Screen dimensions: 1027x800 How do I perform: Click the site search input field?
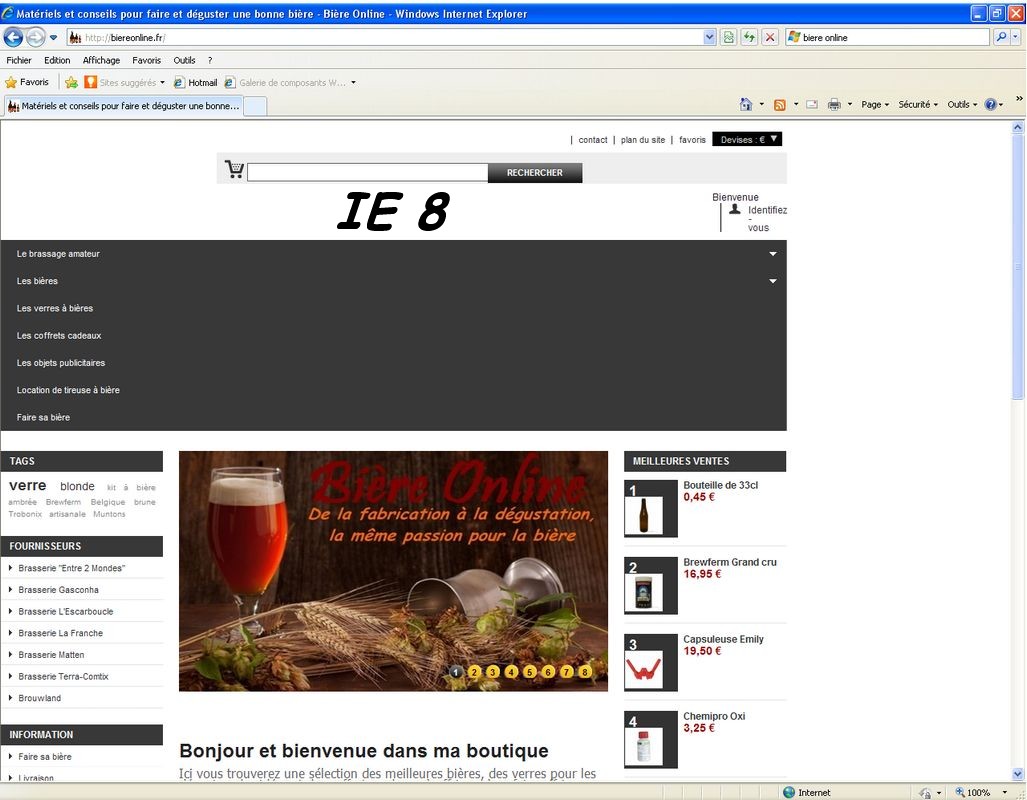367,172
